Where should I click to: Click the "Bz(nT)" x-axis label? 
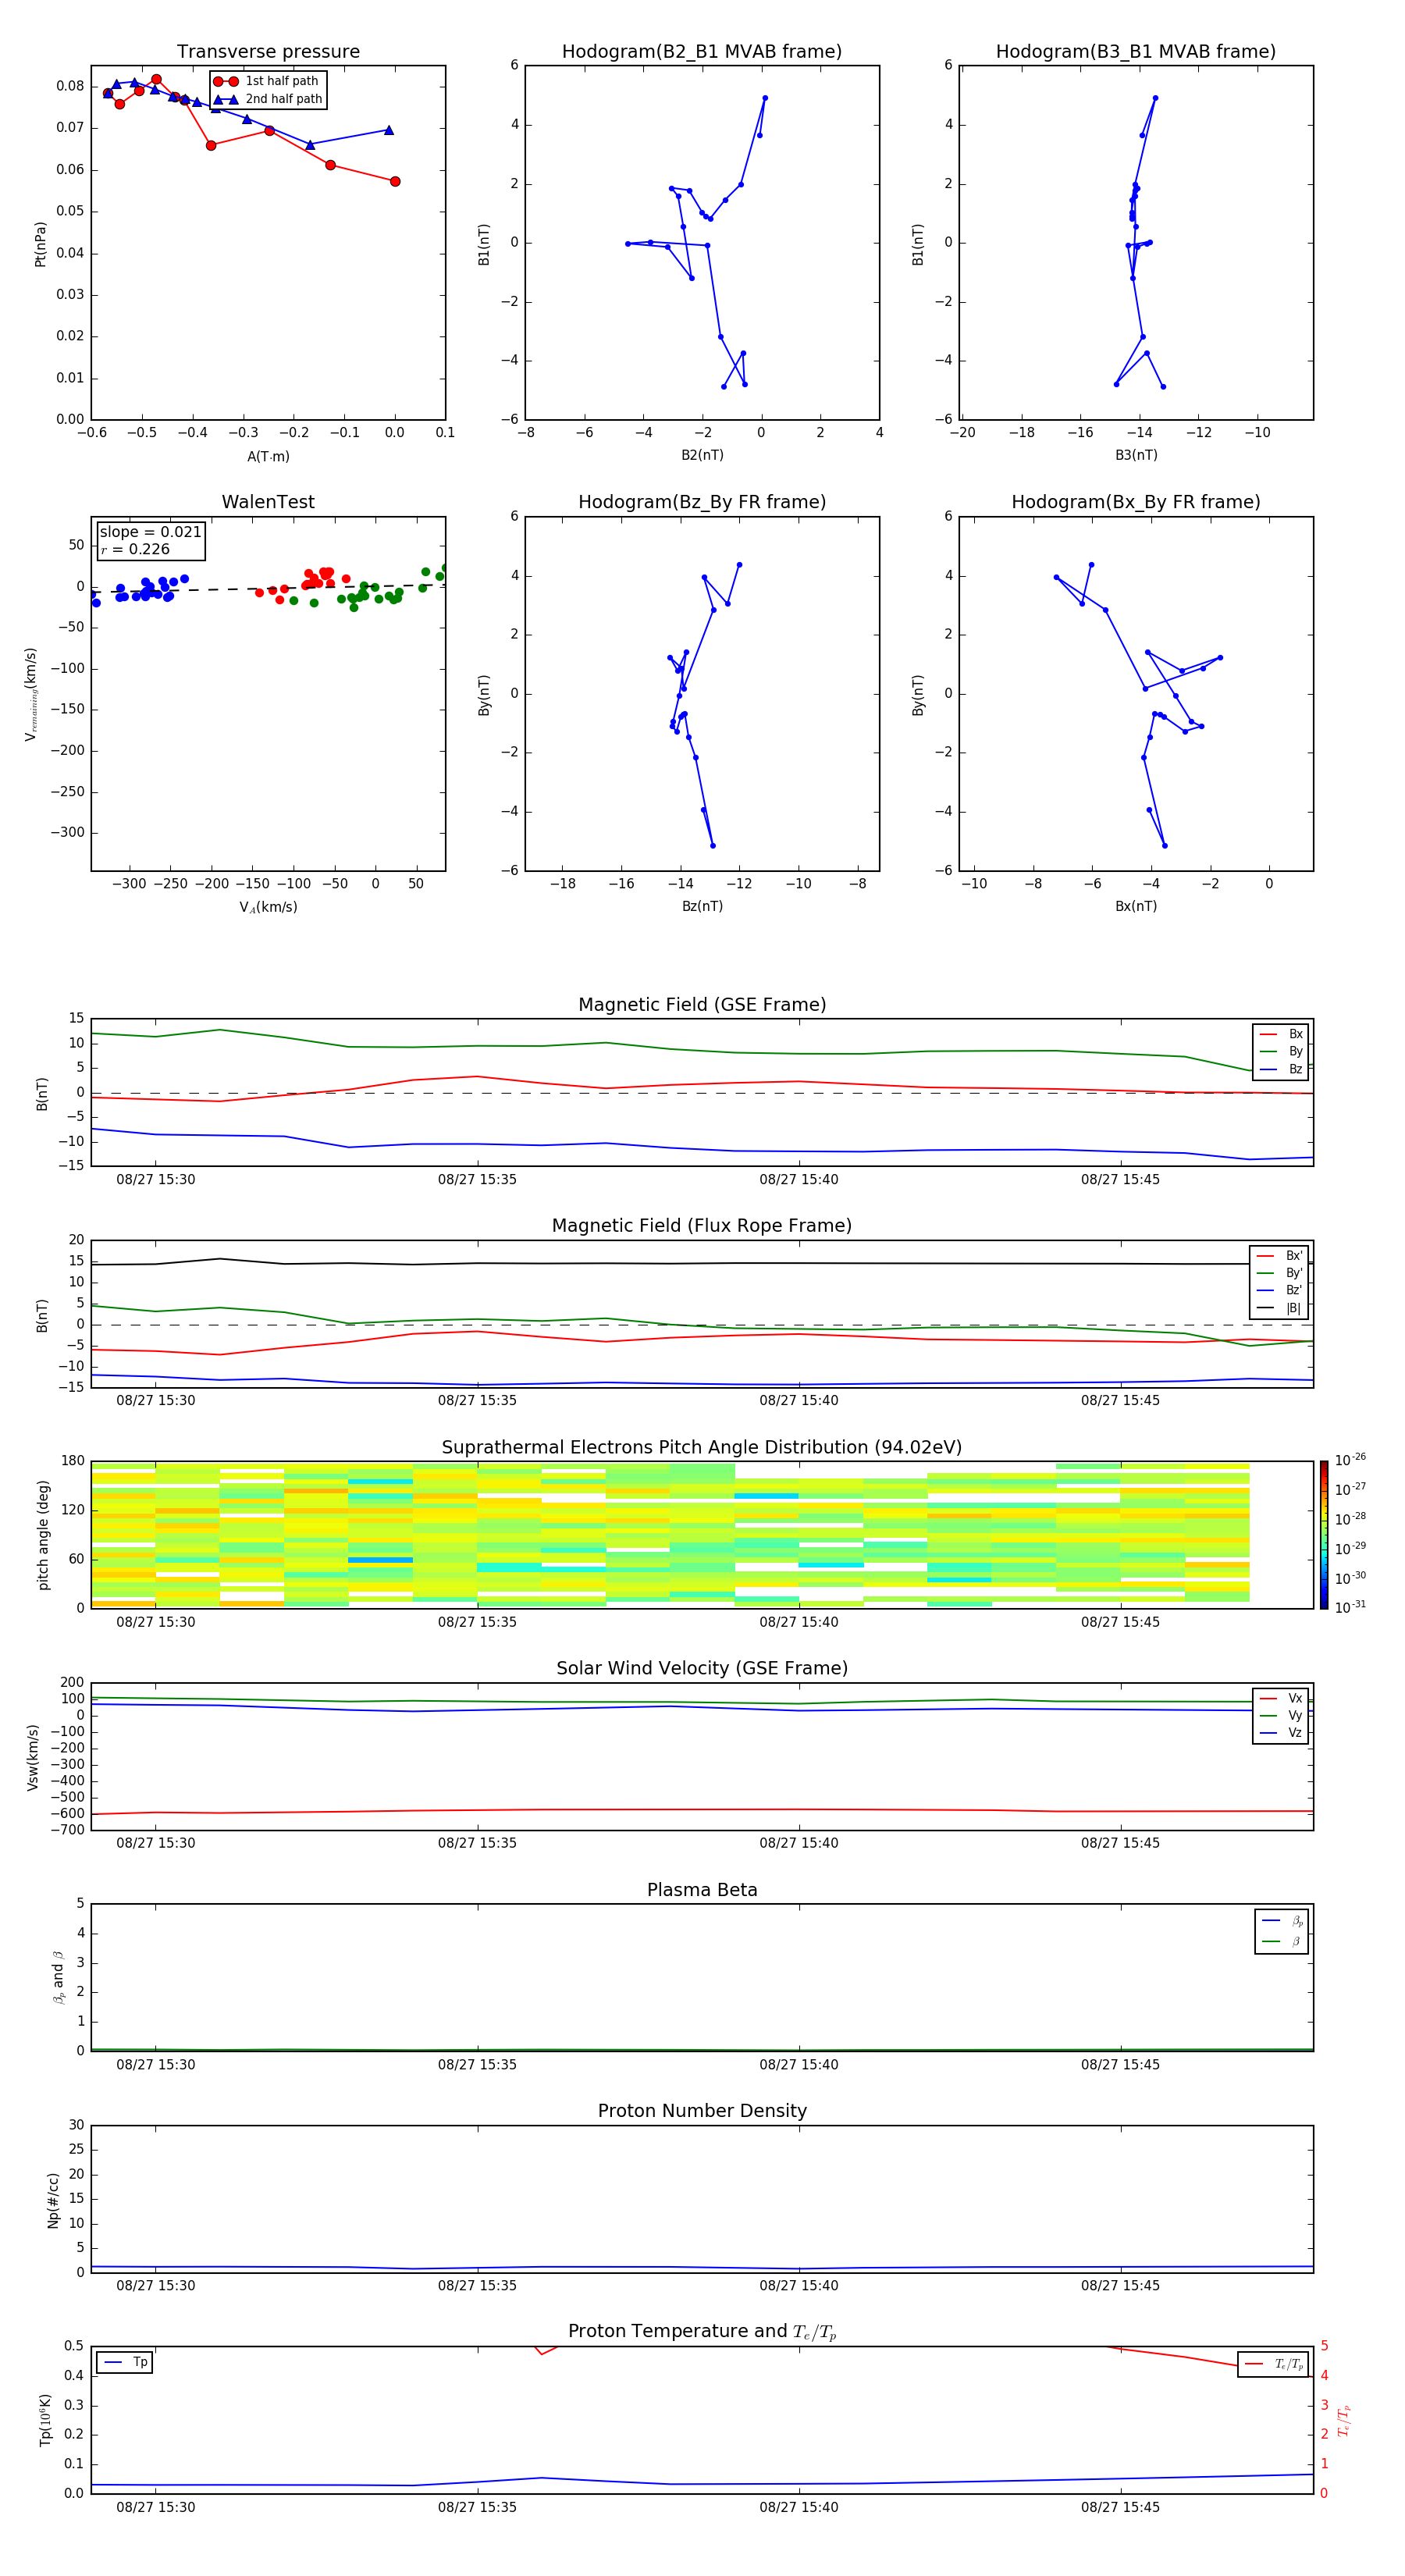(x=702, y=906)
